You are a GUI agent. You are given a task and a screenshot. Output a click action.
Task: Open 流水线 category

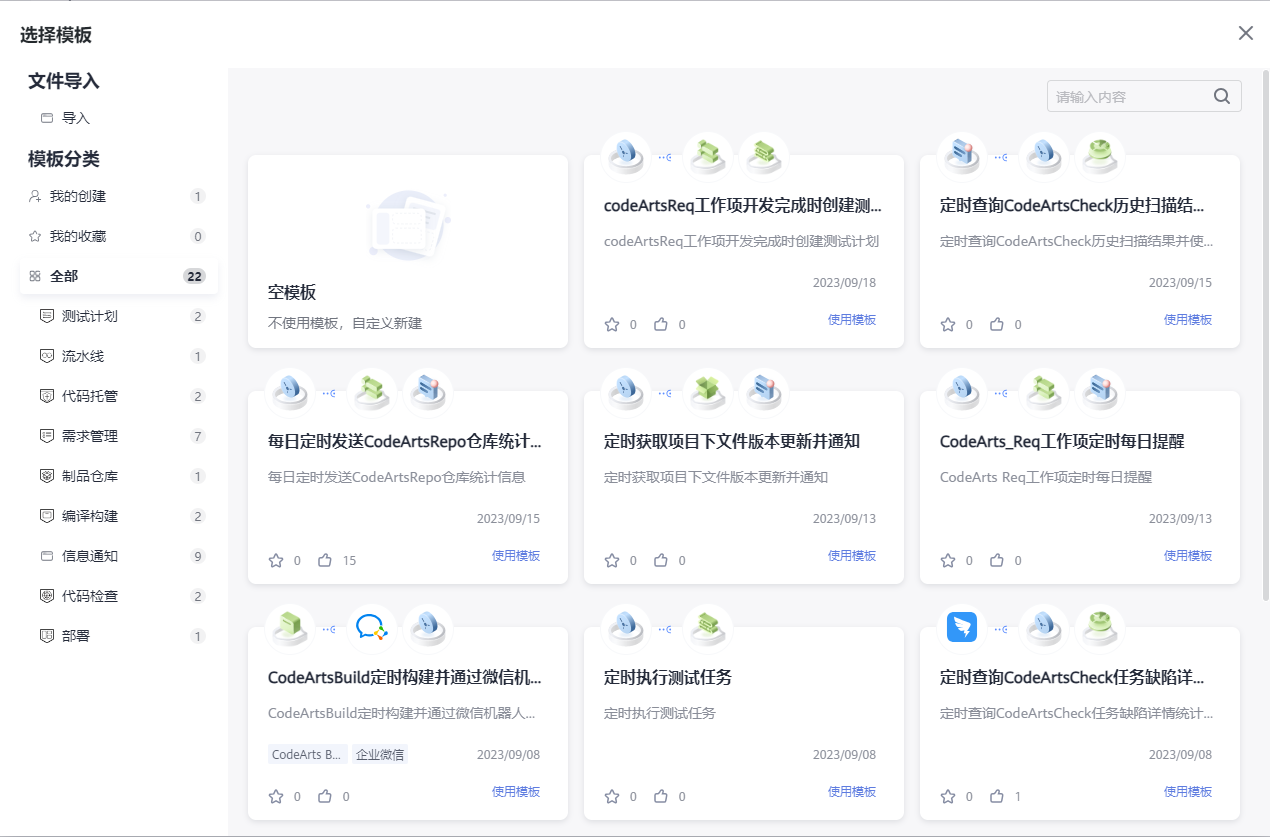pos(119,356)
